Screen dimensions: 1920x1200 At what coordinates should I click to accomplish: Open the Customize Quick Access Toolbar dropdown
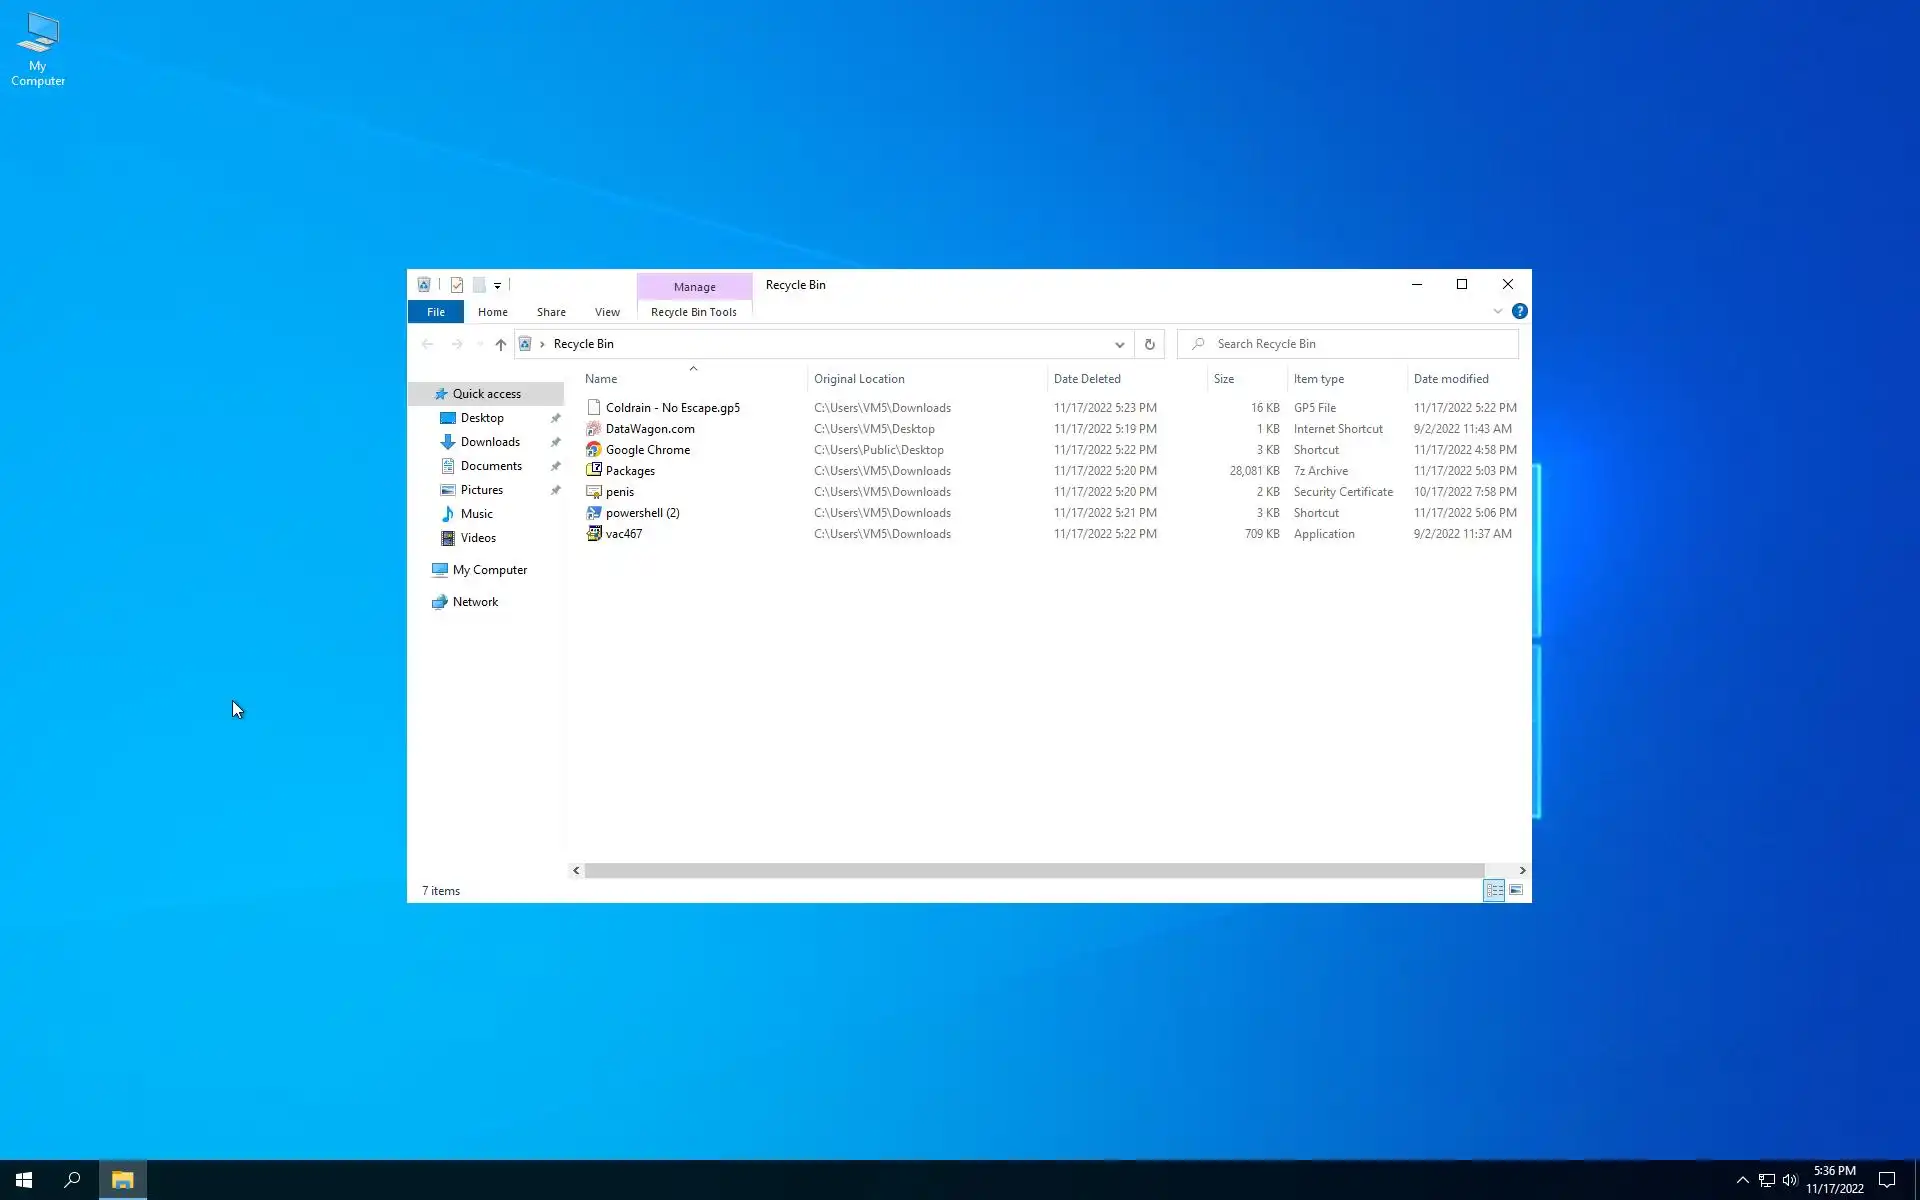tap(497, 286)
